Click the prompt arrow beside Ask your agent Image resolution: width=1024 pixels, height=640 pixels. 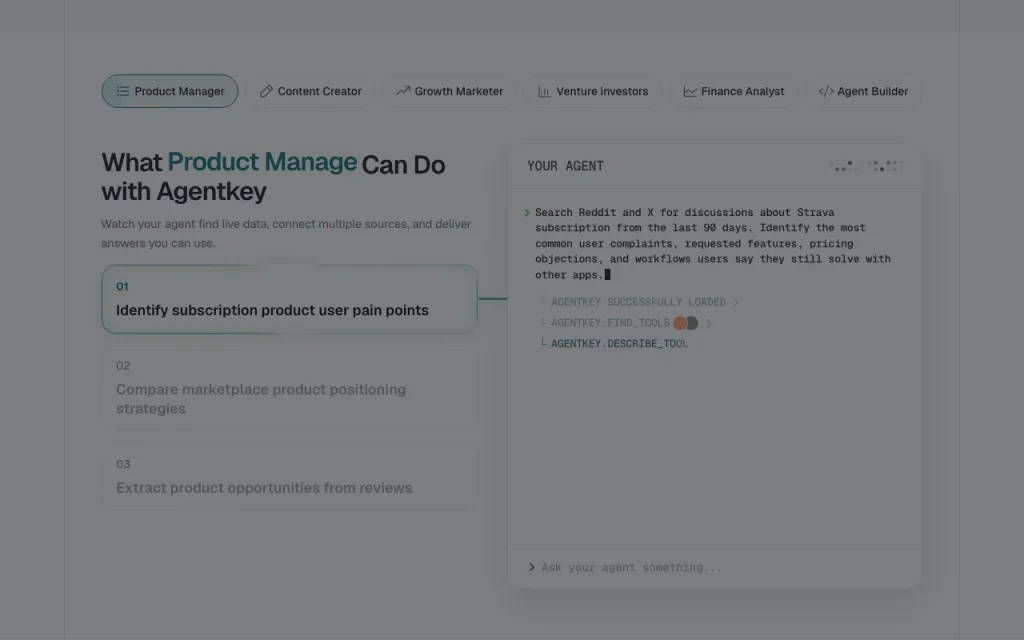[532, 568]
